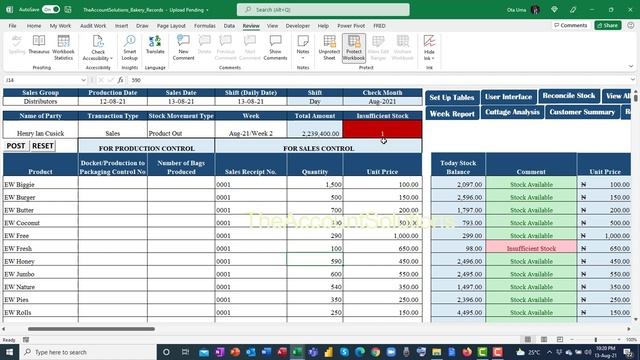Switch to Normal view icon
The image size is (640, 360).
[528, 340]
